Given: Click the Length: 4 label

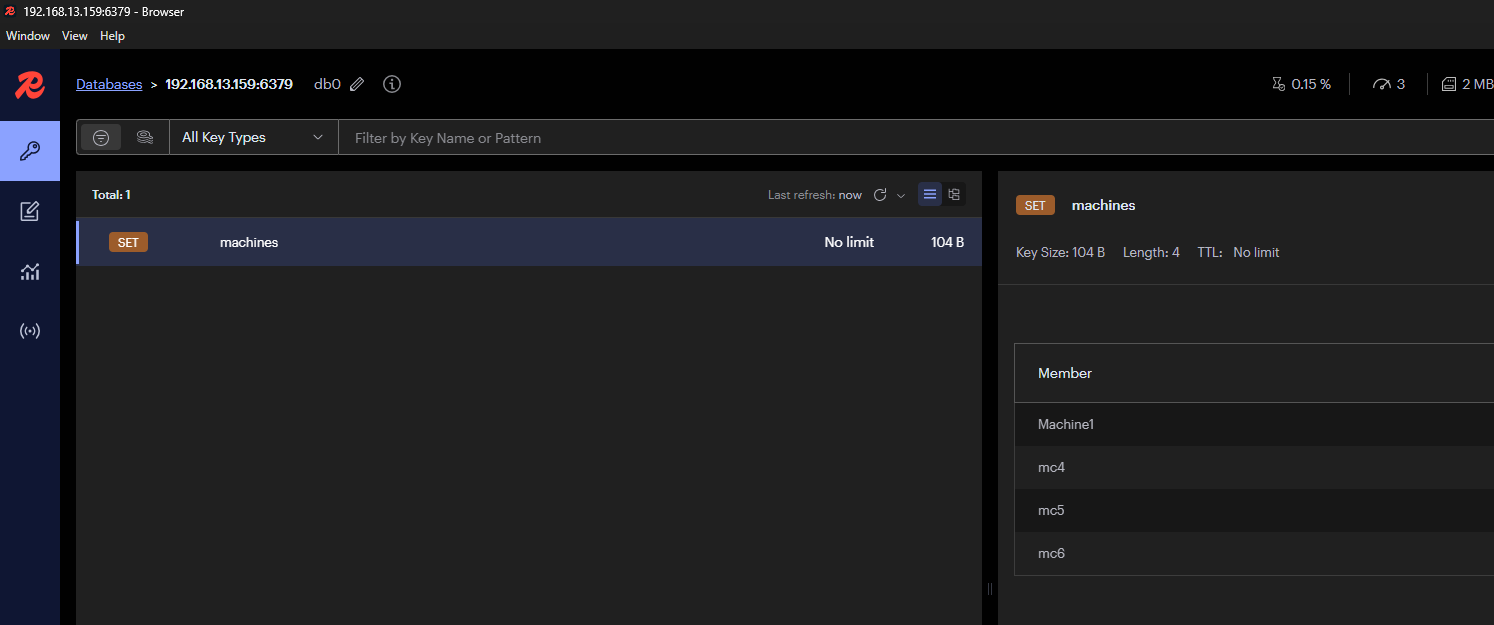Looking at the screenshot, I should point(1151,252).
